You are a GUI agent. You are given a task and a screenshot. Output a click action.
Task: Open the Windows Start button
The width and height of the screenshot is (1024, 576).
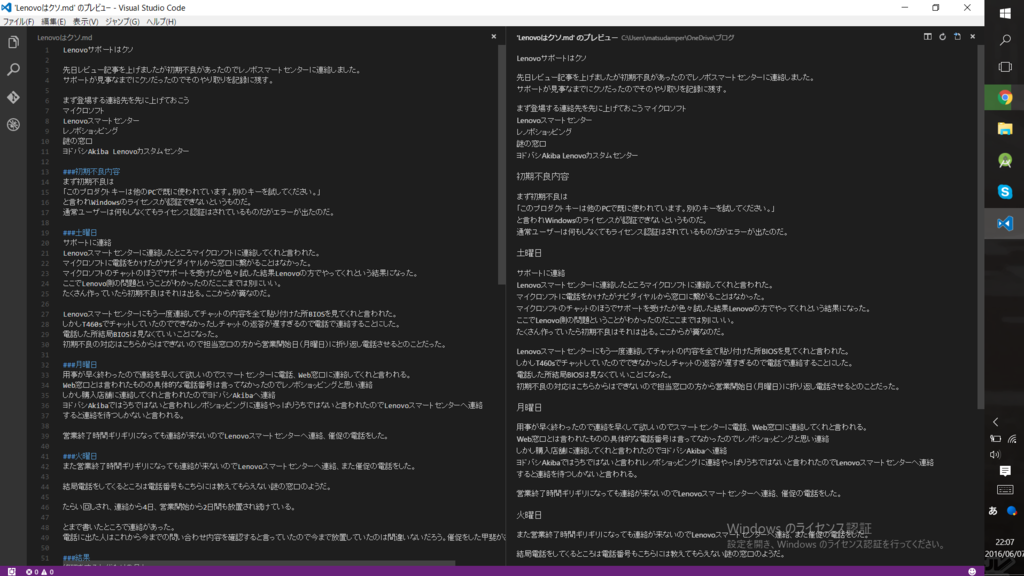point(1005,13)
